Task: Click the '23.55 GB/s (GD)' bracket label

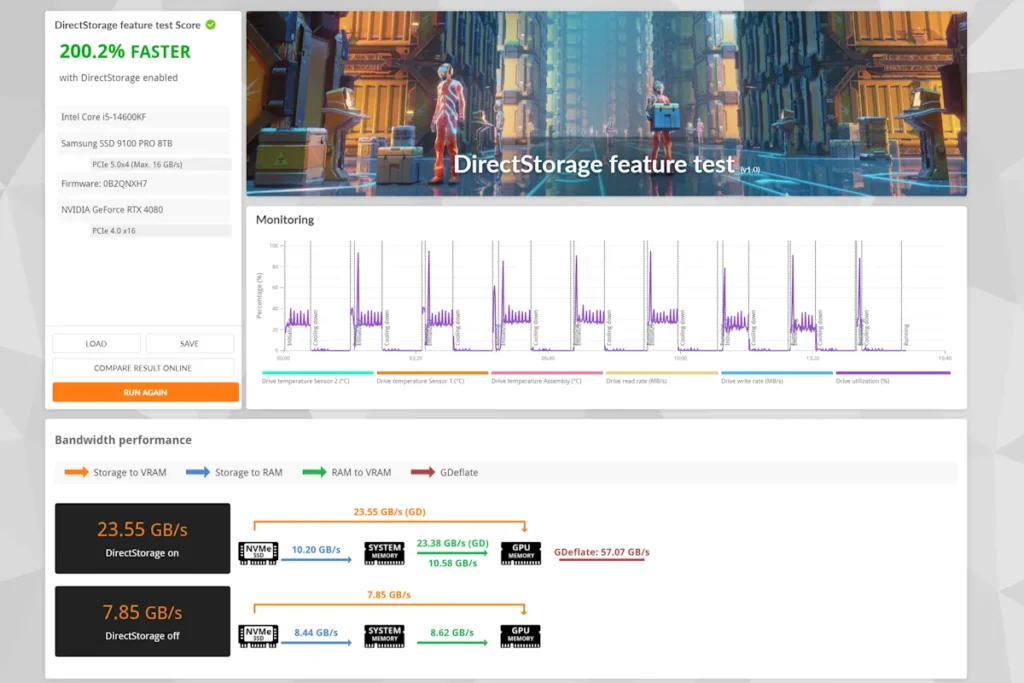Action: tap(389, 511)
